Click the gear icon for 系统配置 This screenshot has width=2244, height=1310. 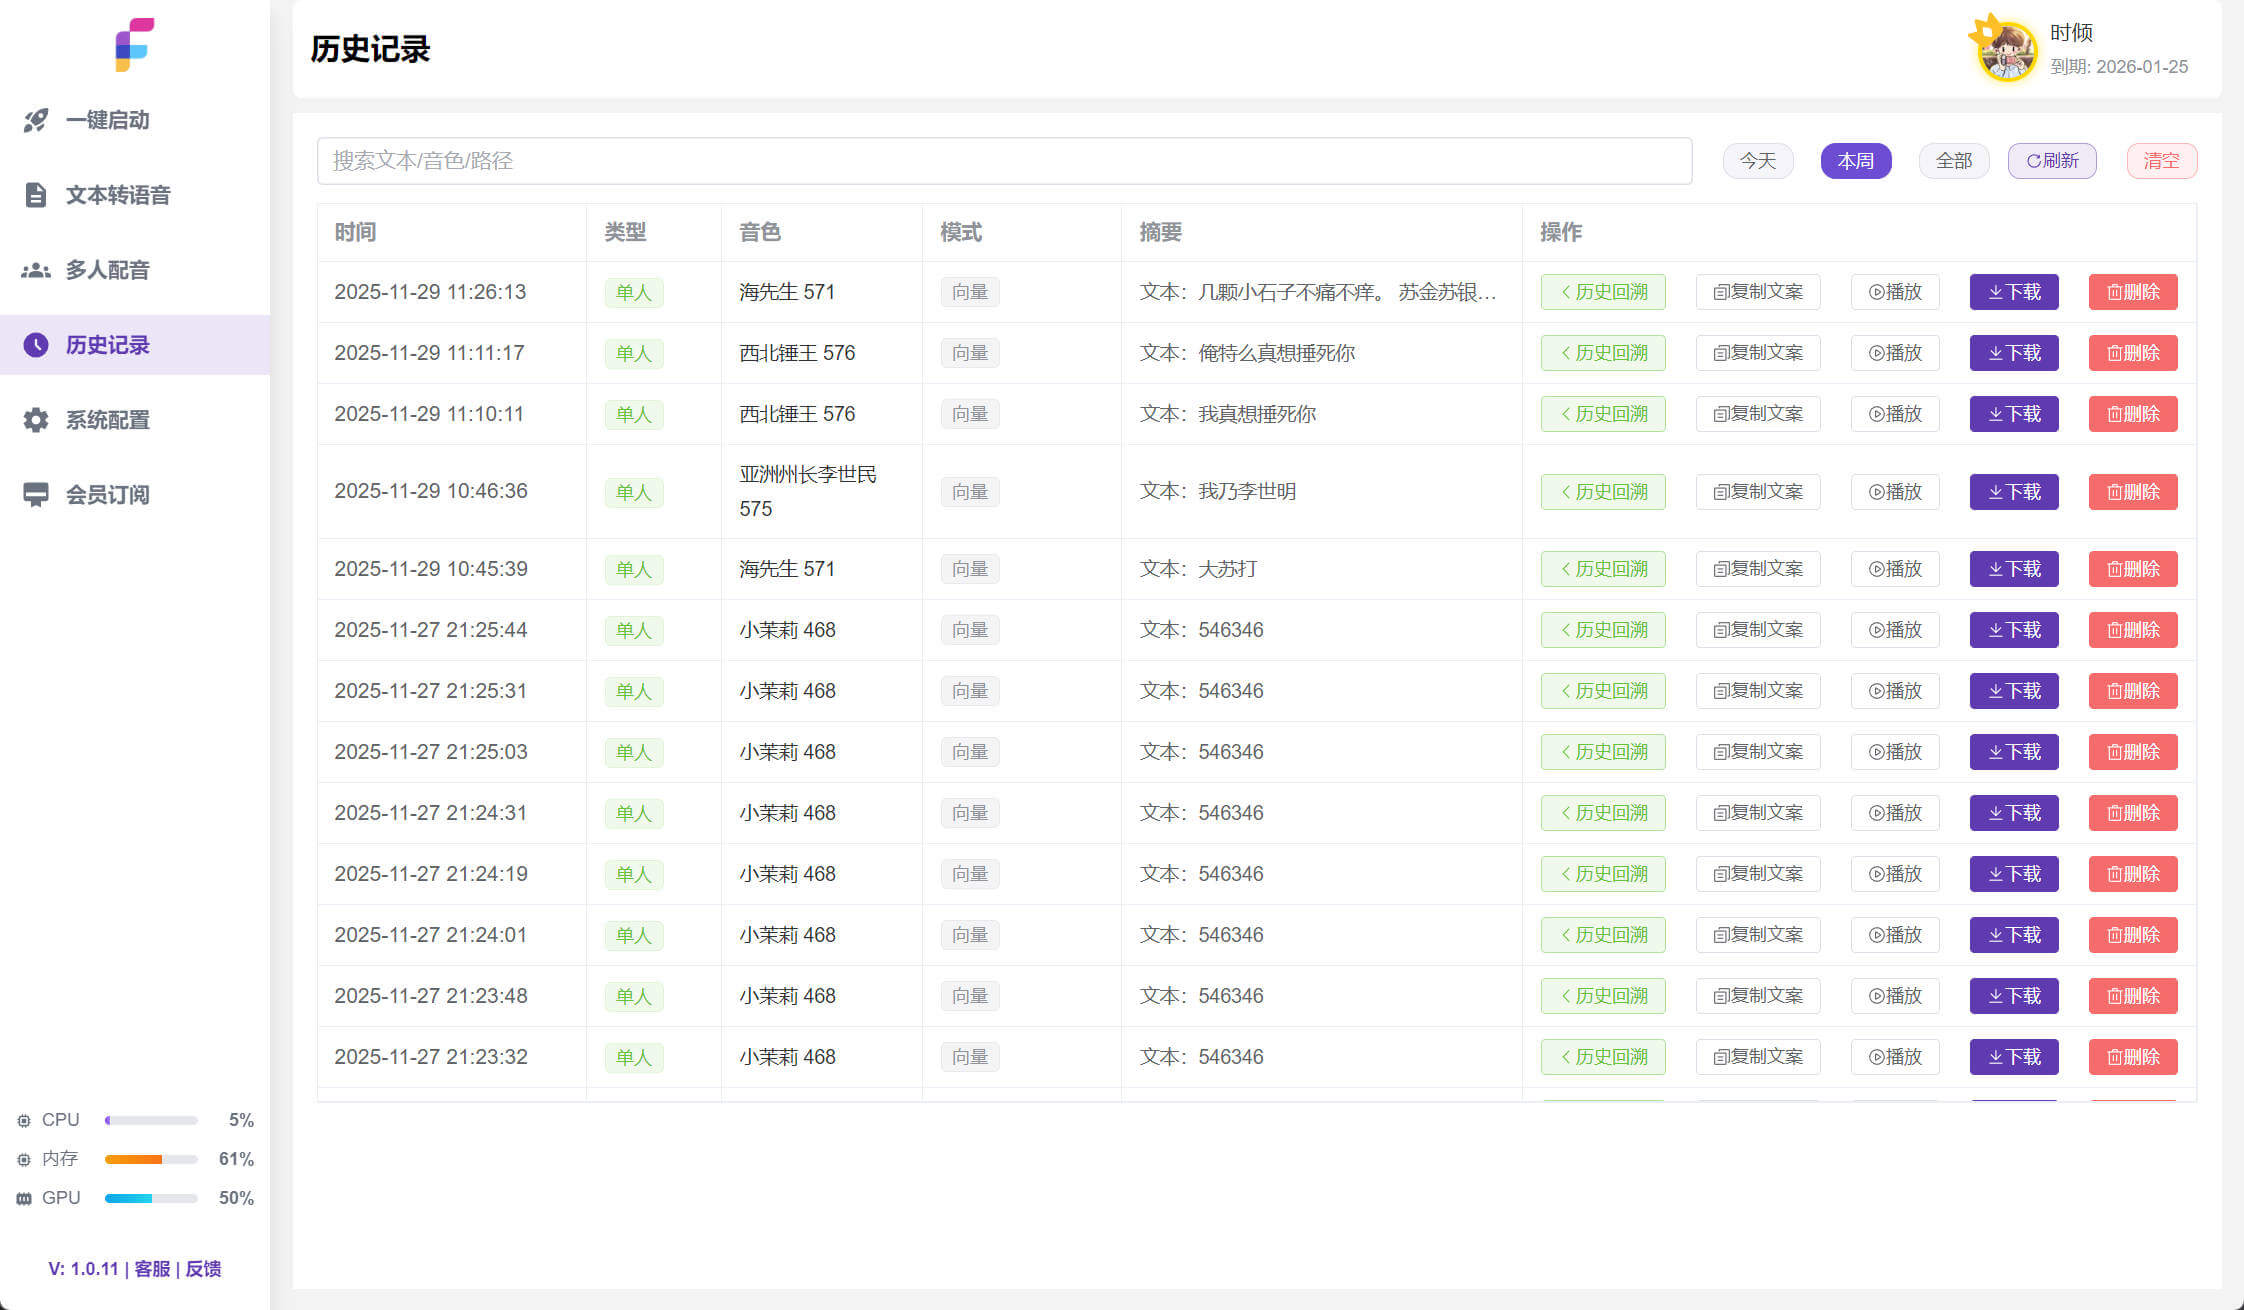tap(36, 420)
